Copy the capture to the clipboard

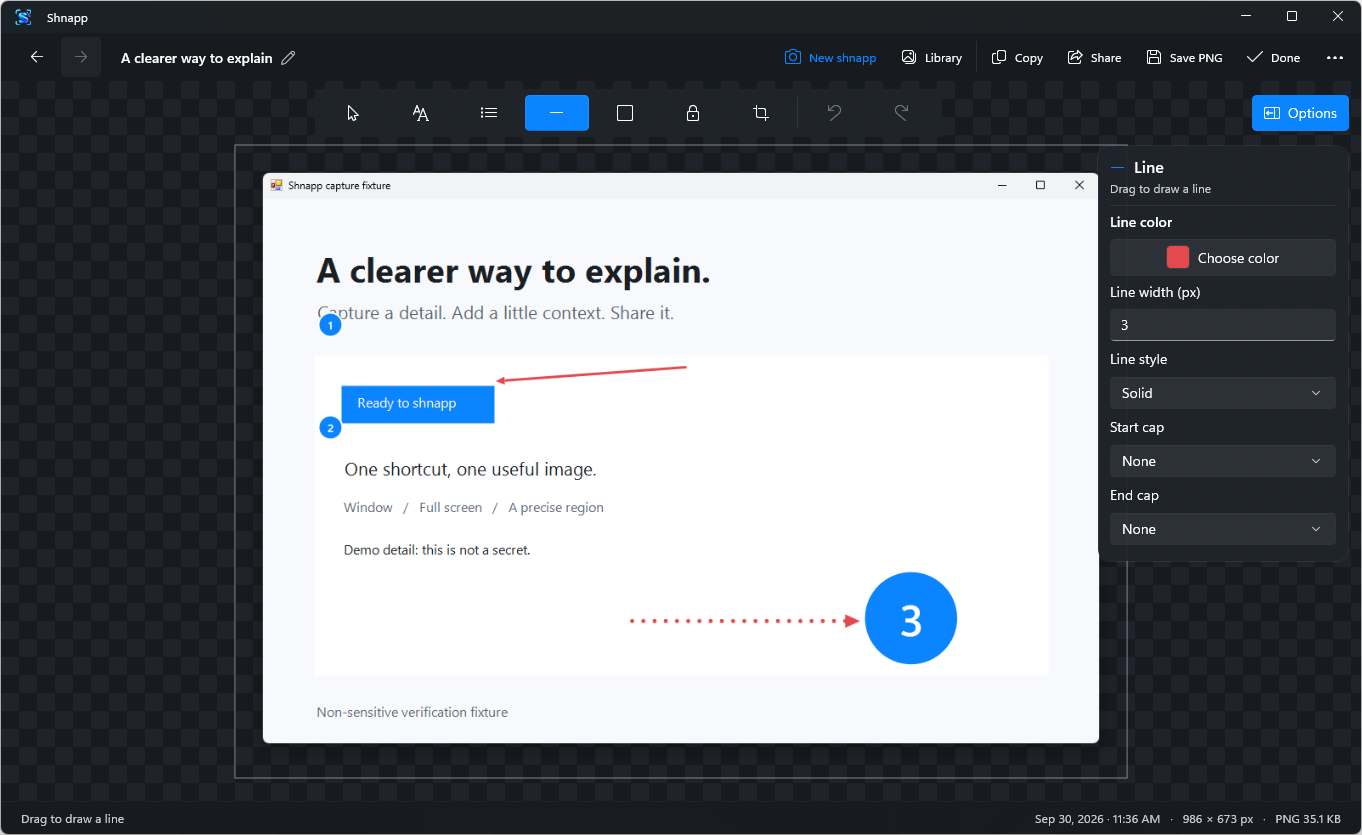coord(1017,58)
